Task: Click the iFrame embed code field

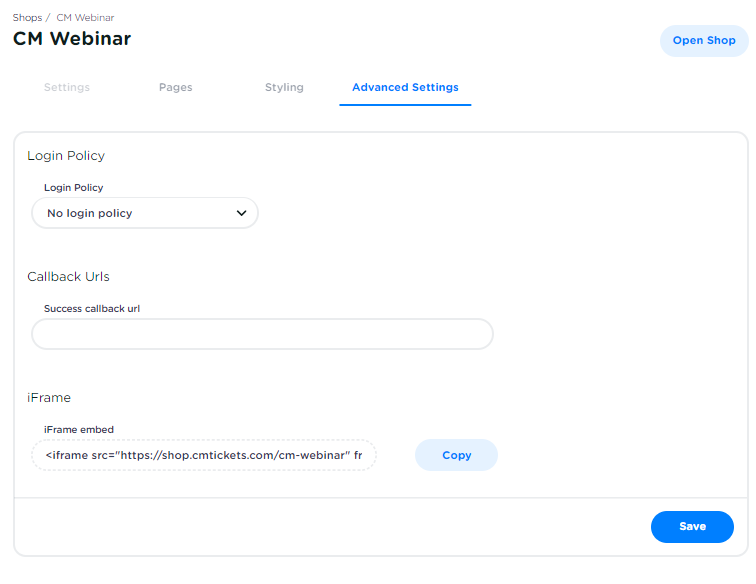Action: [x=204, y=455]
